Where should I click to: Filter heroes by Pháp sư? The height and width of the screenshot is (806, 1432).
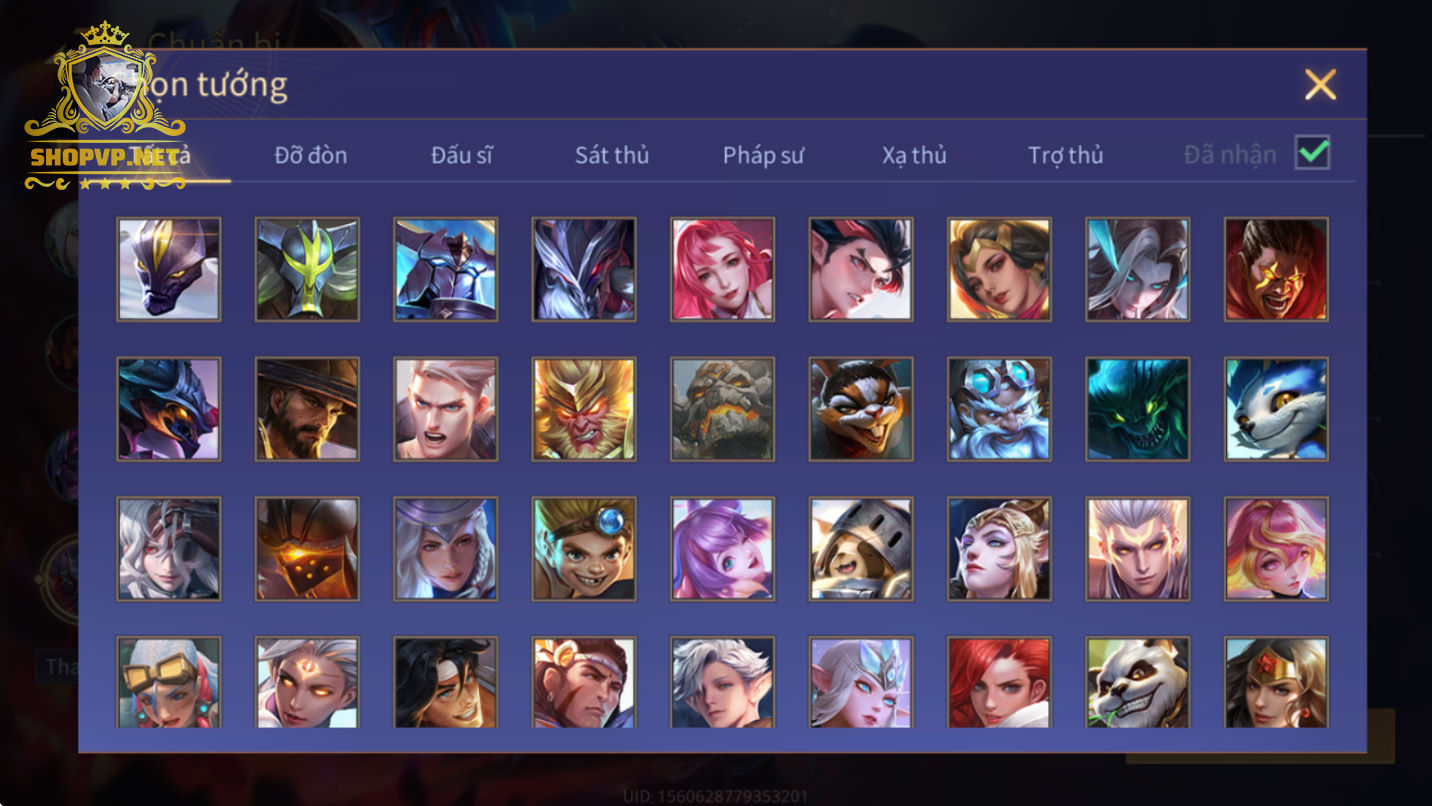click(763, 155)
